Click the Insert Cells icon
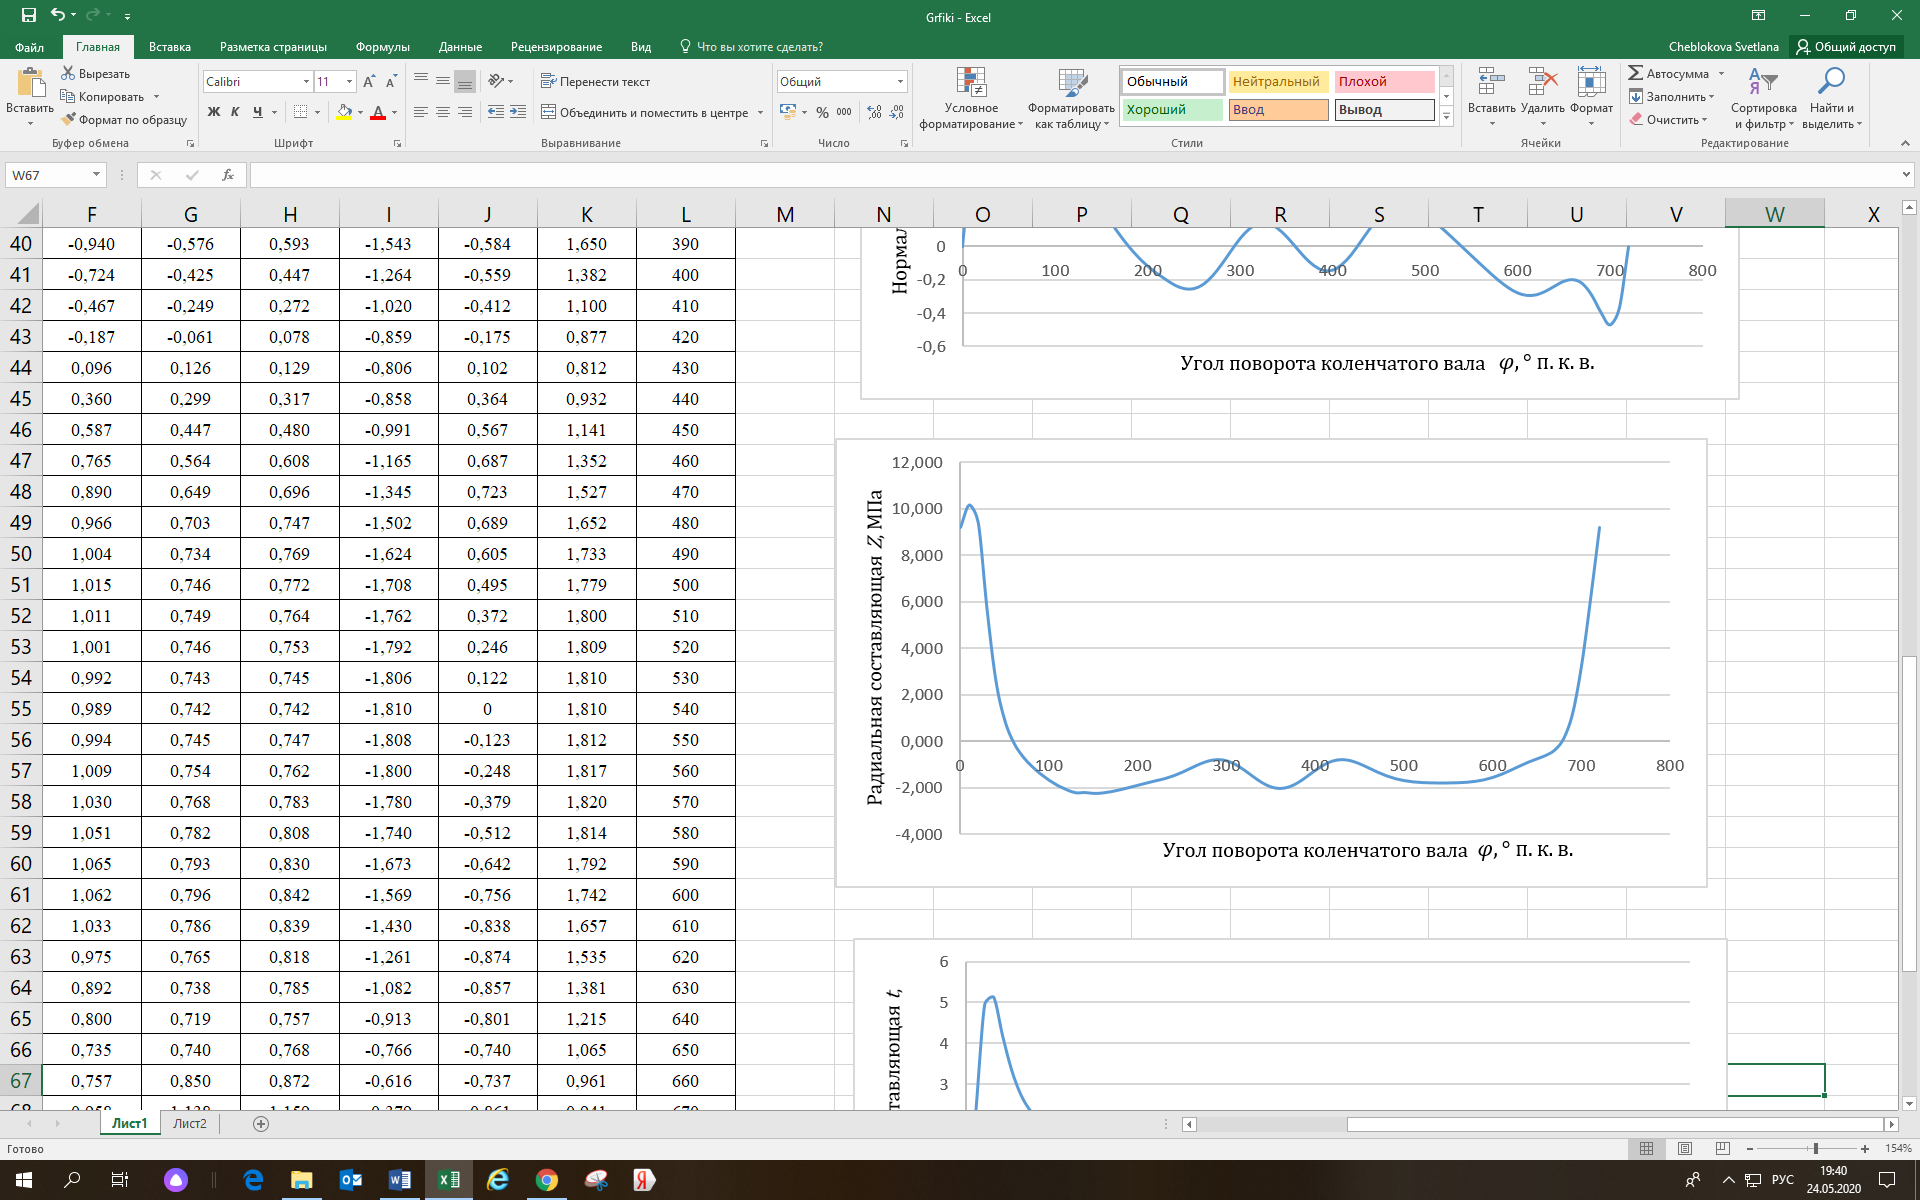Image resolution: width=1920 pixels, height=1200 pixels. (x=1491, y=83)
